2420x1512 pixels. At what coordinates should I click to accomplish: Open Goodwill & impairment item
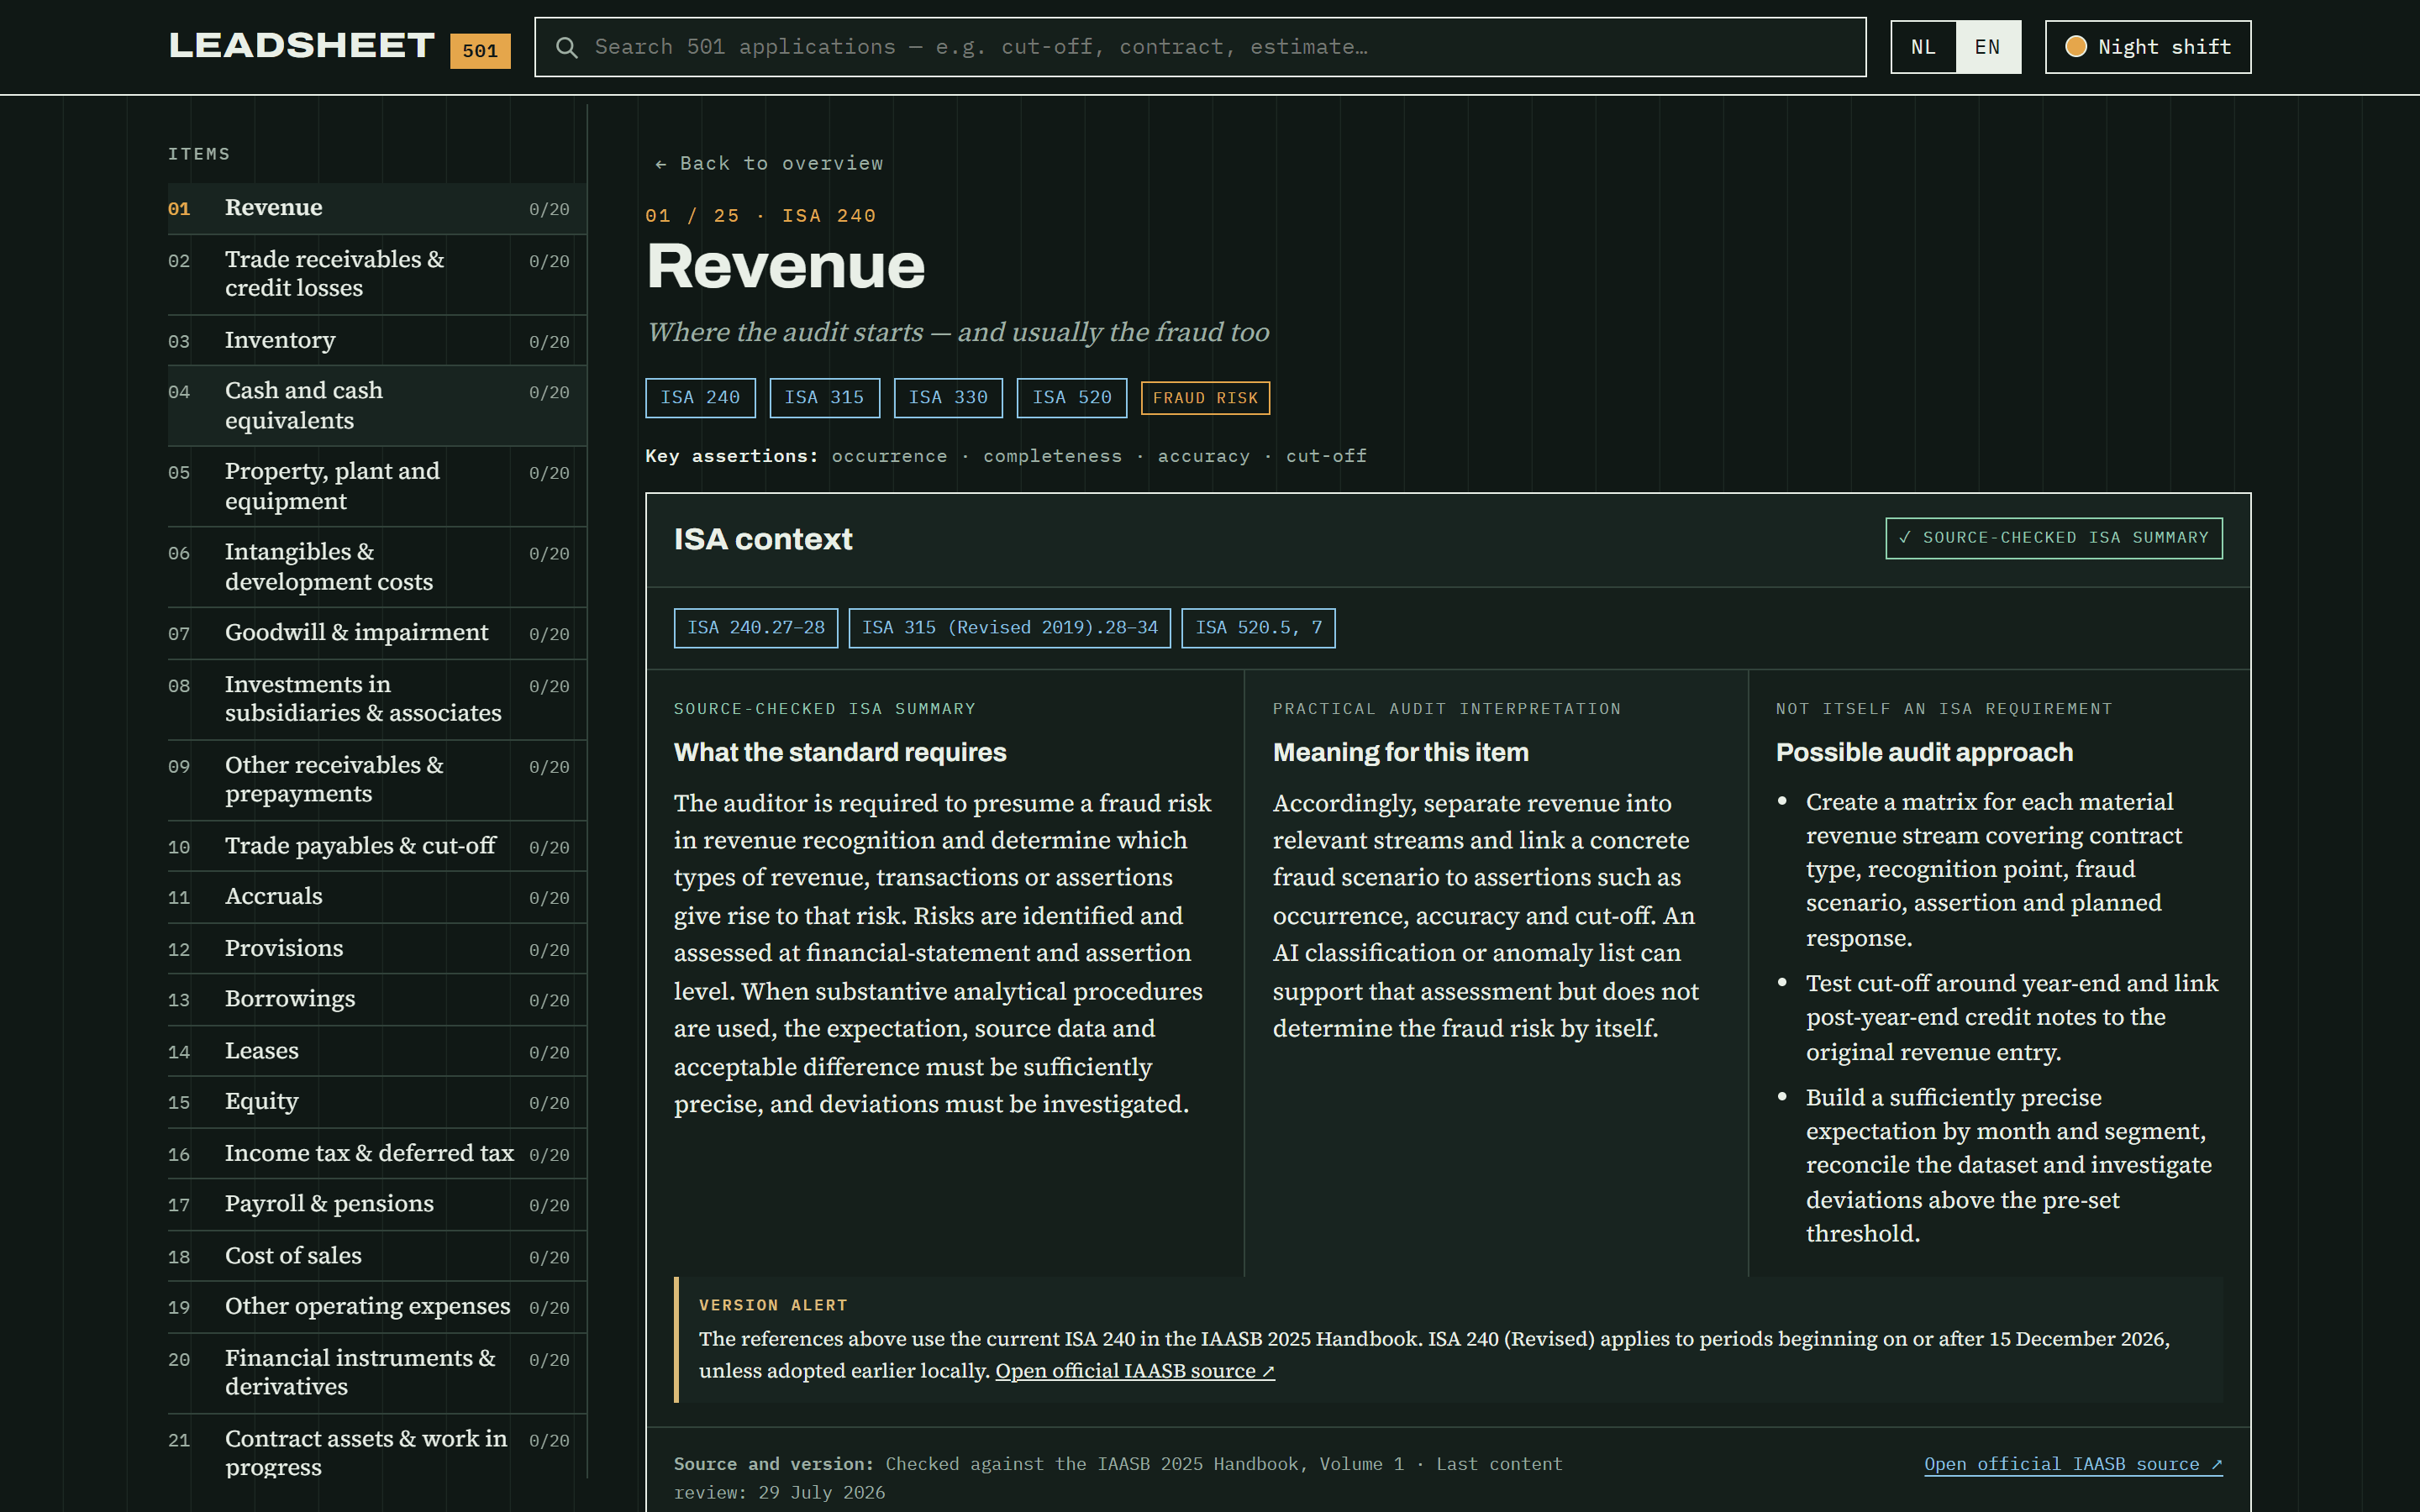click(377, 633)
